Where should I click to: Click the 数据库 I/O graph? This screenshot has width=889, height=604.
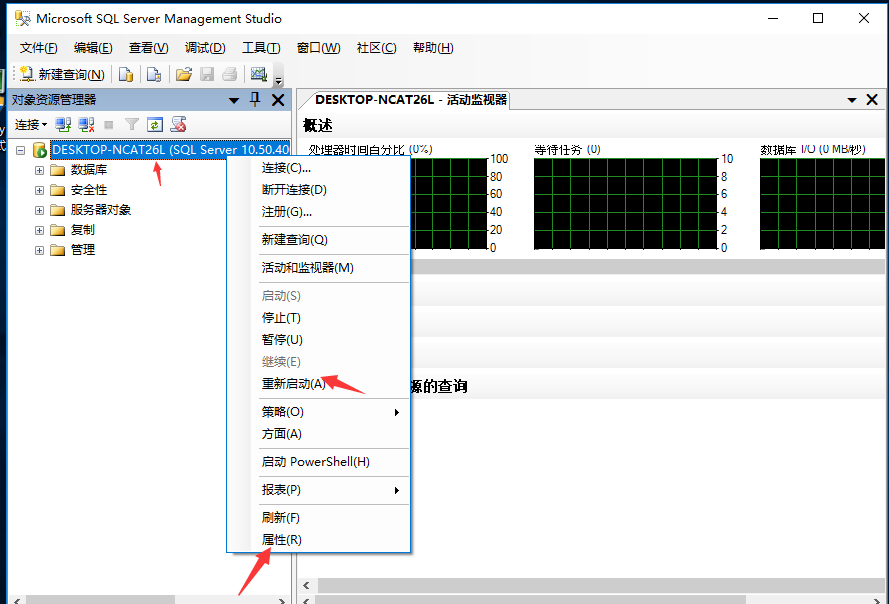pos(822,204)
